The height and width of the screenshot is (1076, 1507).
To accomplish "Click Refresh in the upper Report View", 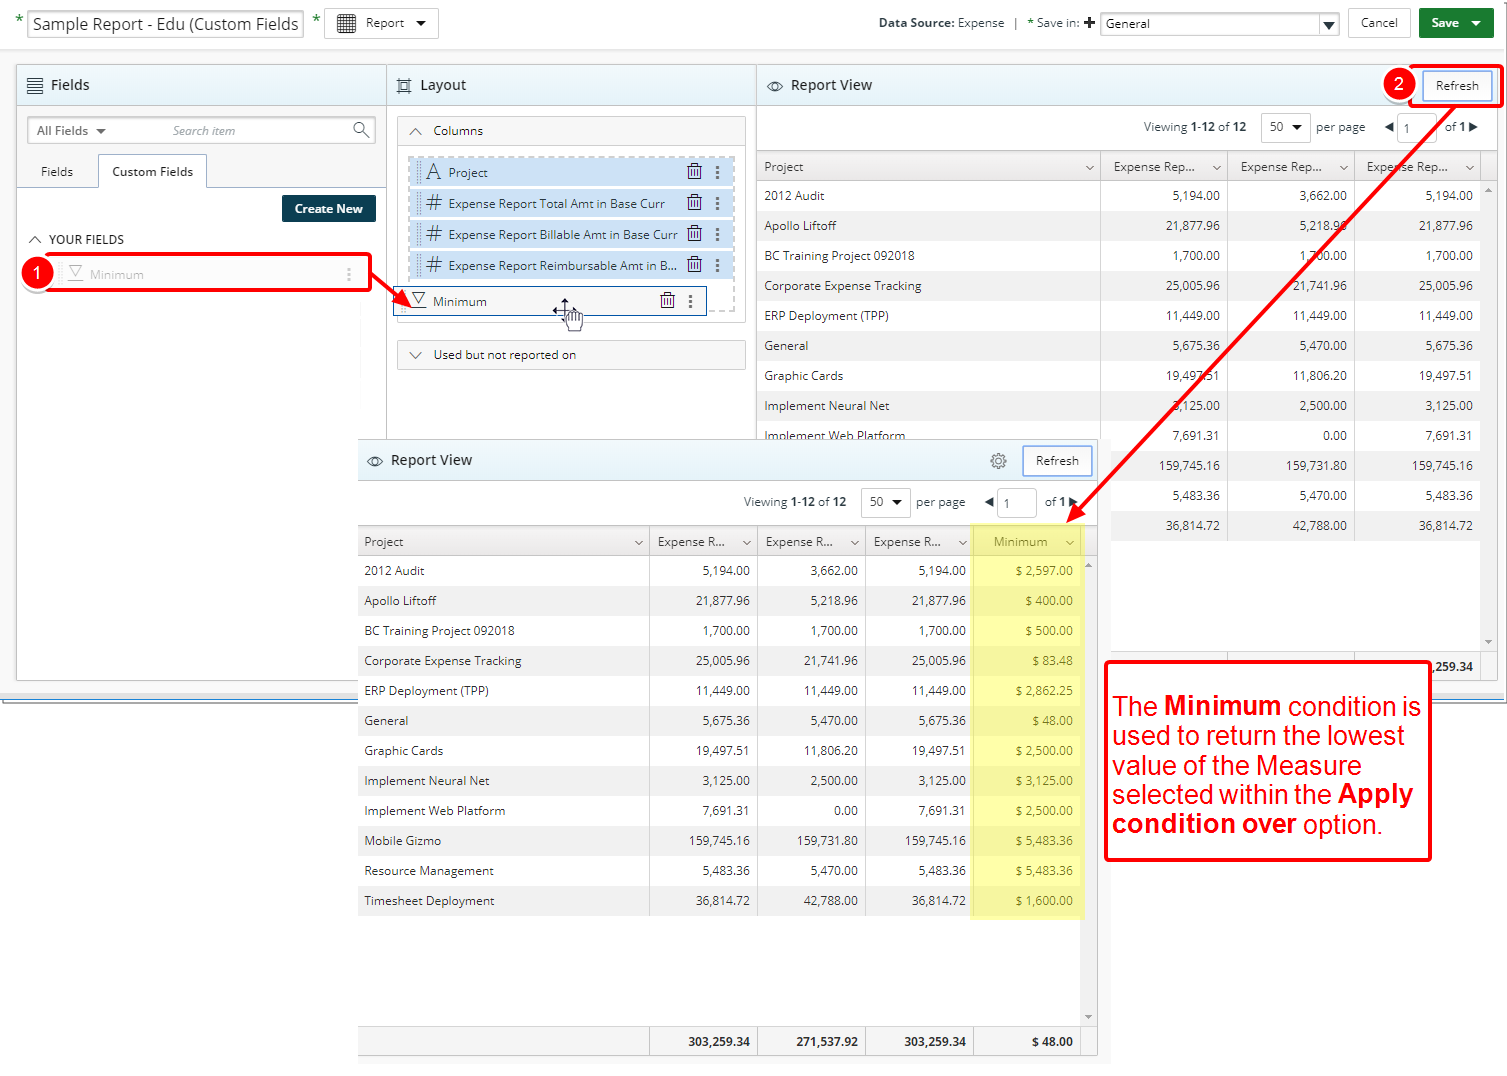I will pyautogui.click(x=1457, y=86).
